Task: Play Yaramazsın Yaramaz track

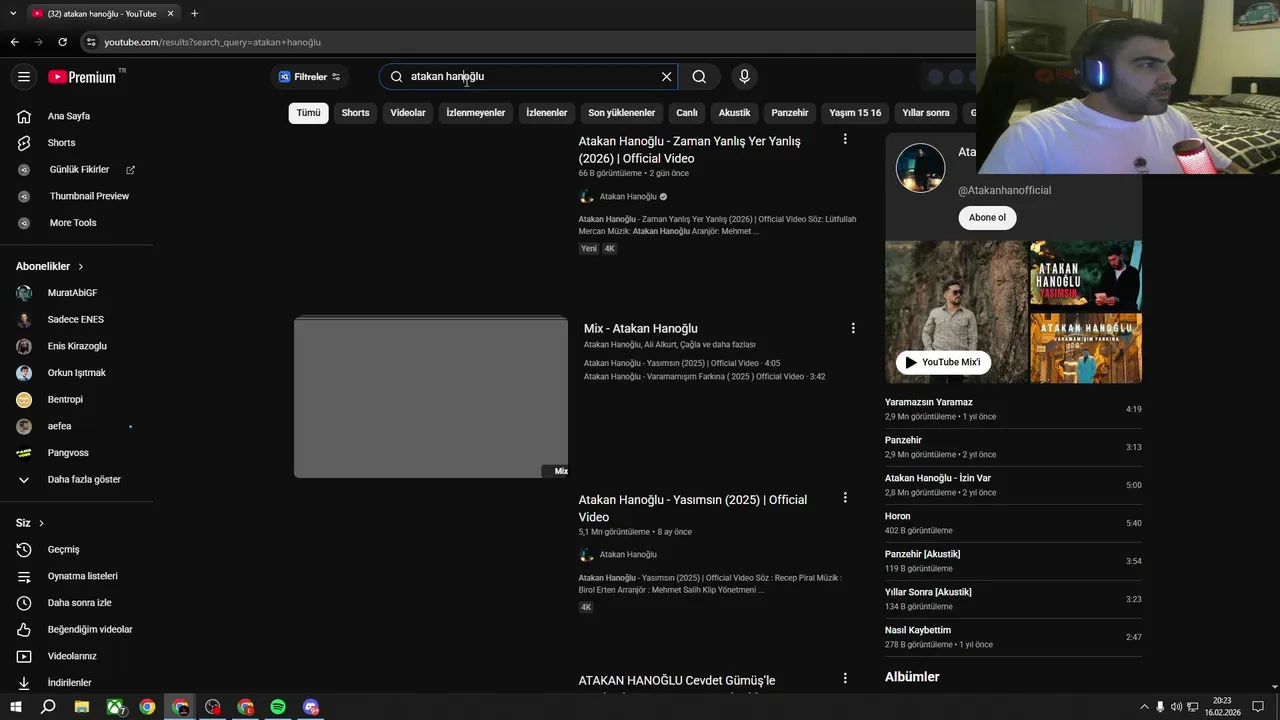Action: click(1013, 409)
